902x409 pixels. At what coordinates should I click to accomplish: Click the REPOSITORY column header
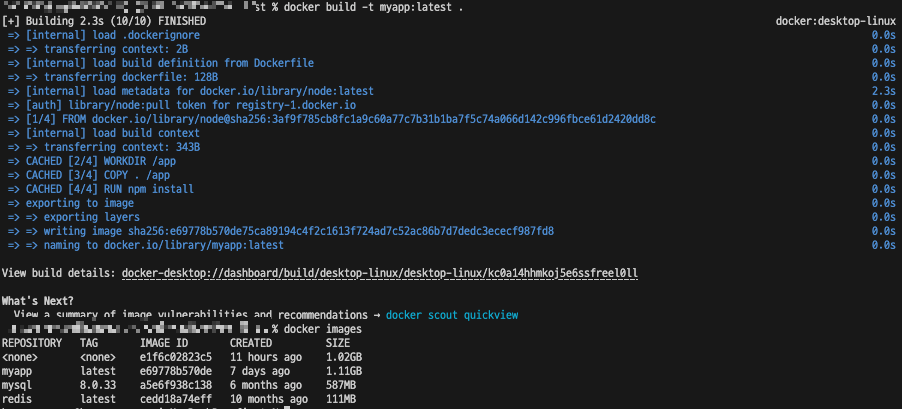[32, 343]
